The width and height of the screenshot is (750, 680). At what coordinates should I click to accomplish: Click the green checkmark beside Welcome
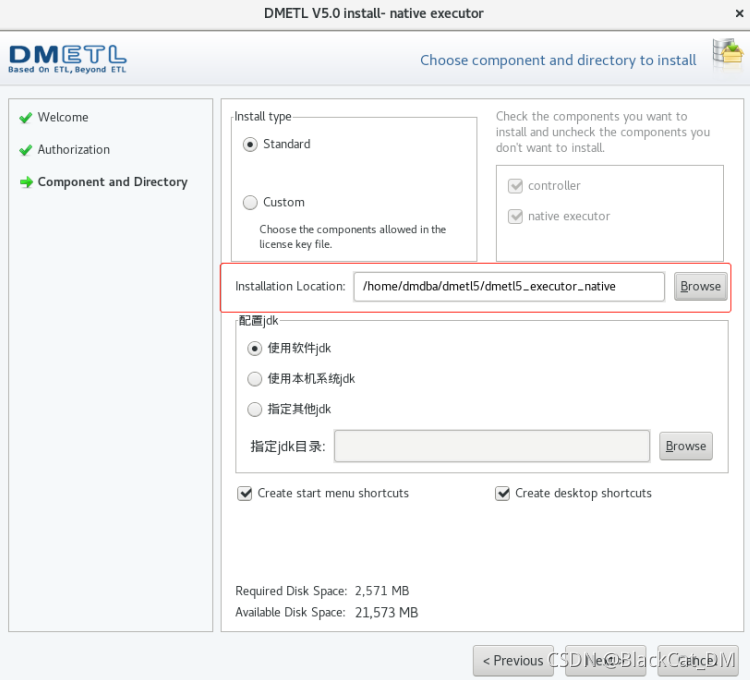pyautogui.click(x=26, y=118)
